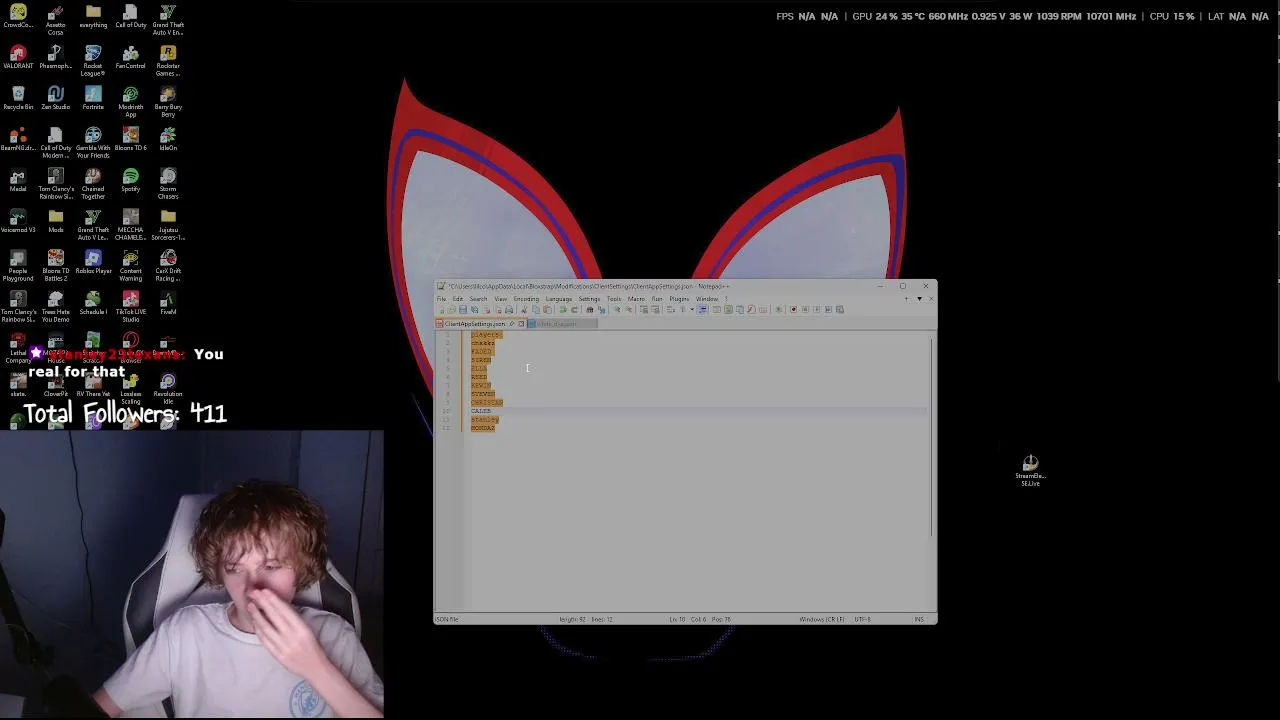The image size is (1280, 720).
Task: Select the VALORANT desktop icon
Action: click(18, 58)
